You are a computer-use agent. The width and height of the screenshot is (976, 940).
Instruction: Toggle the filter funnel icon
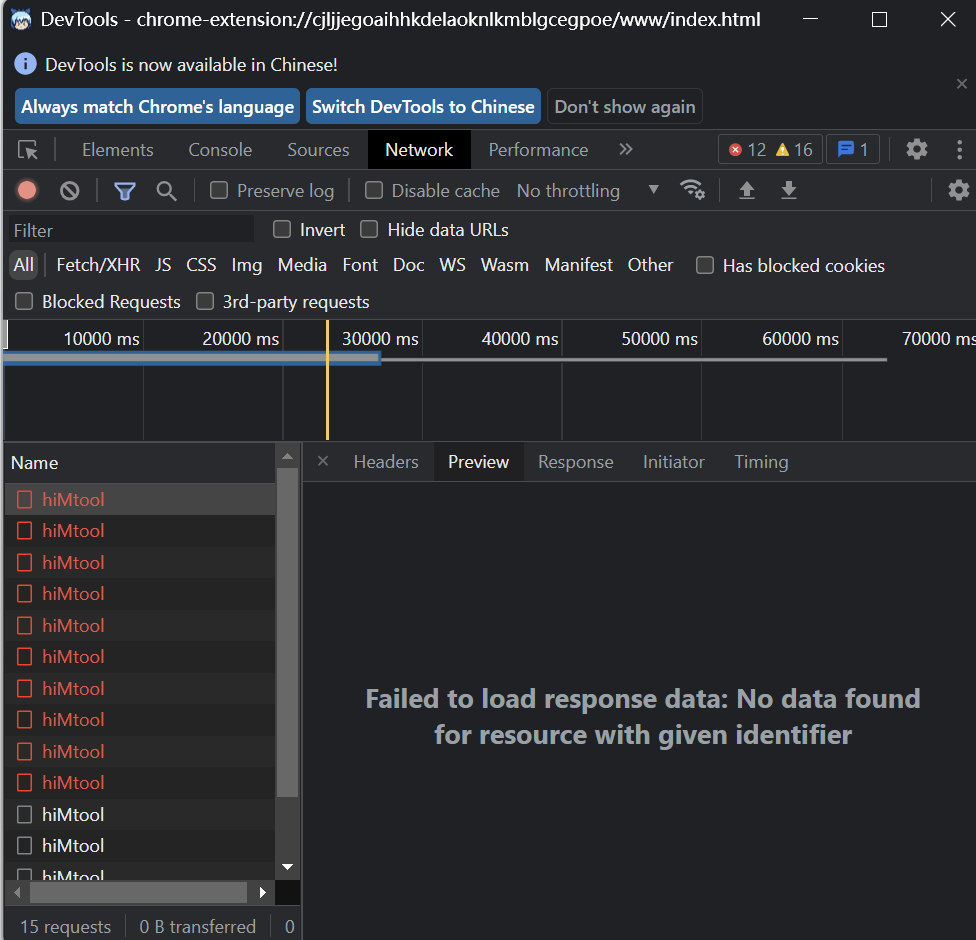[x=124, y=190]
